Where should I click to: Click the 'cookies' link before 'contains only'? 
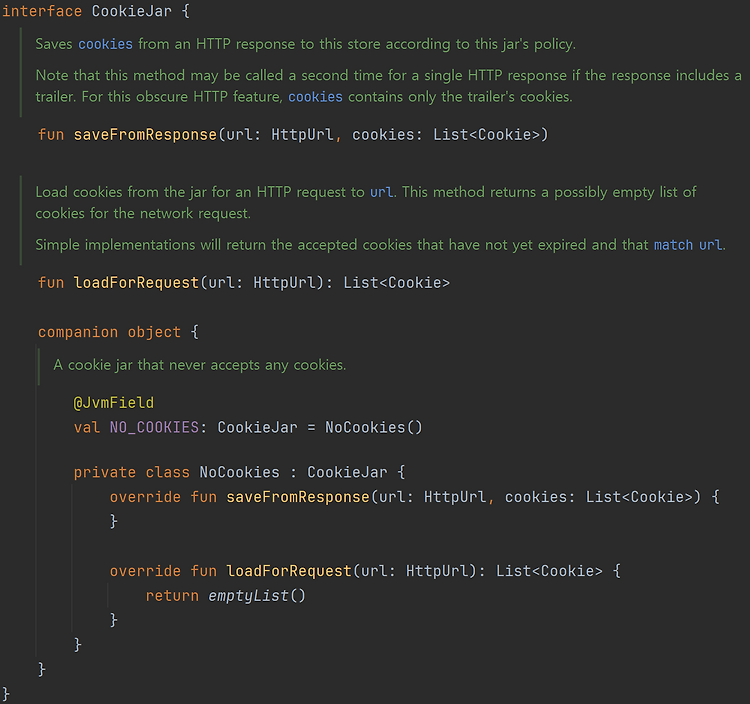point(315,97)
